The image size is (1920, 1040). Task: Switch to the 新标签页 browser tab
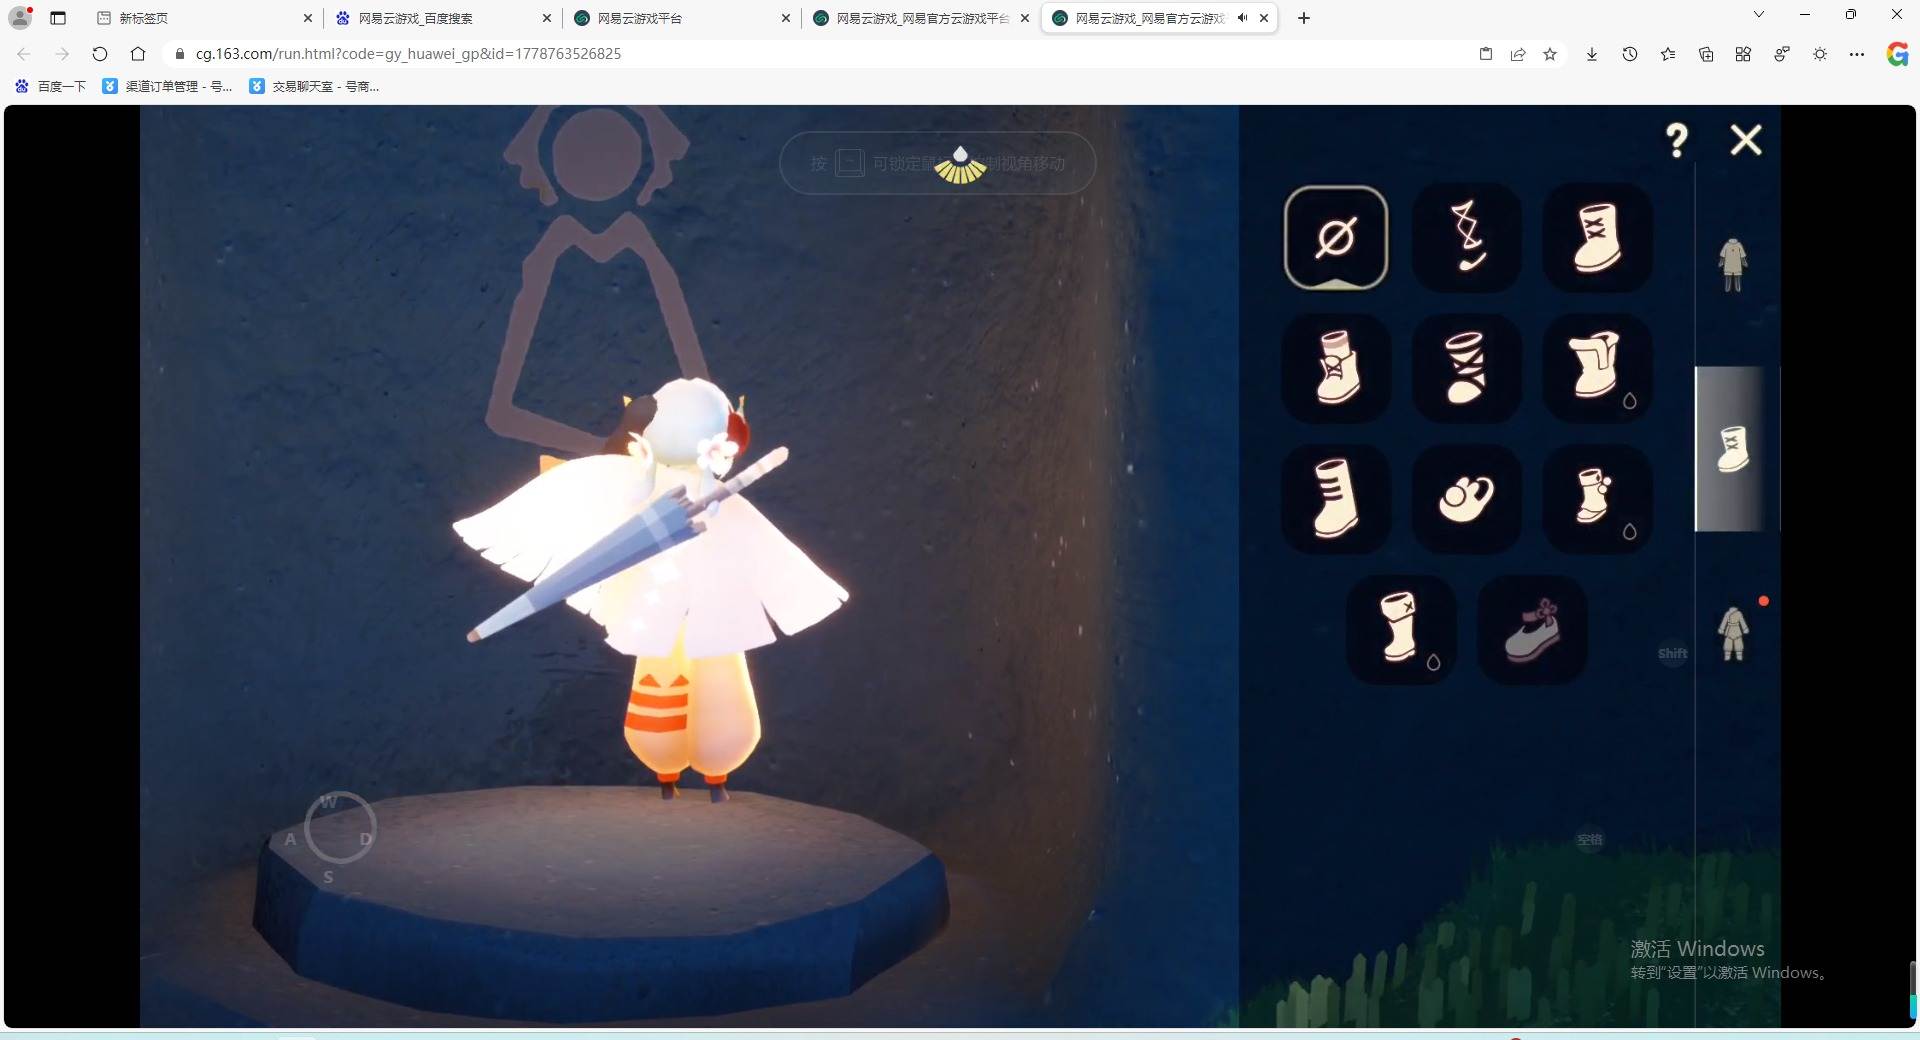[205, 18]
